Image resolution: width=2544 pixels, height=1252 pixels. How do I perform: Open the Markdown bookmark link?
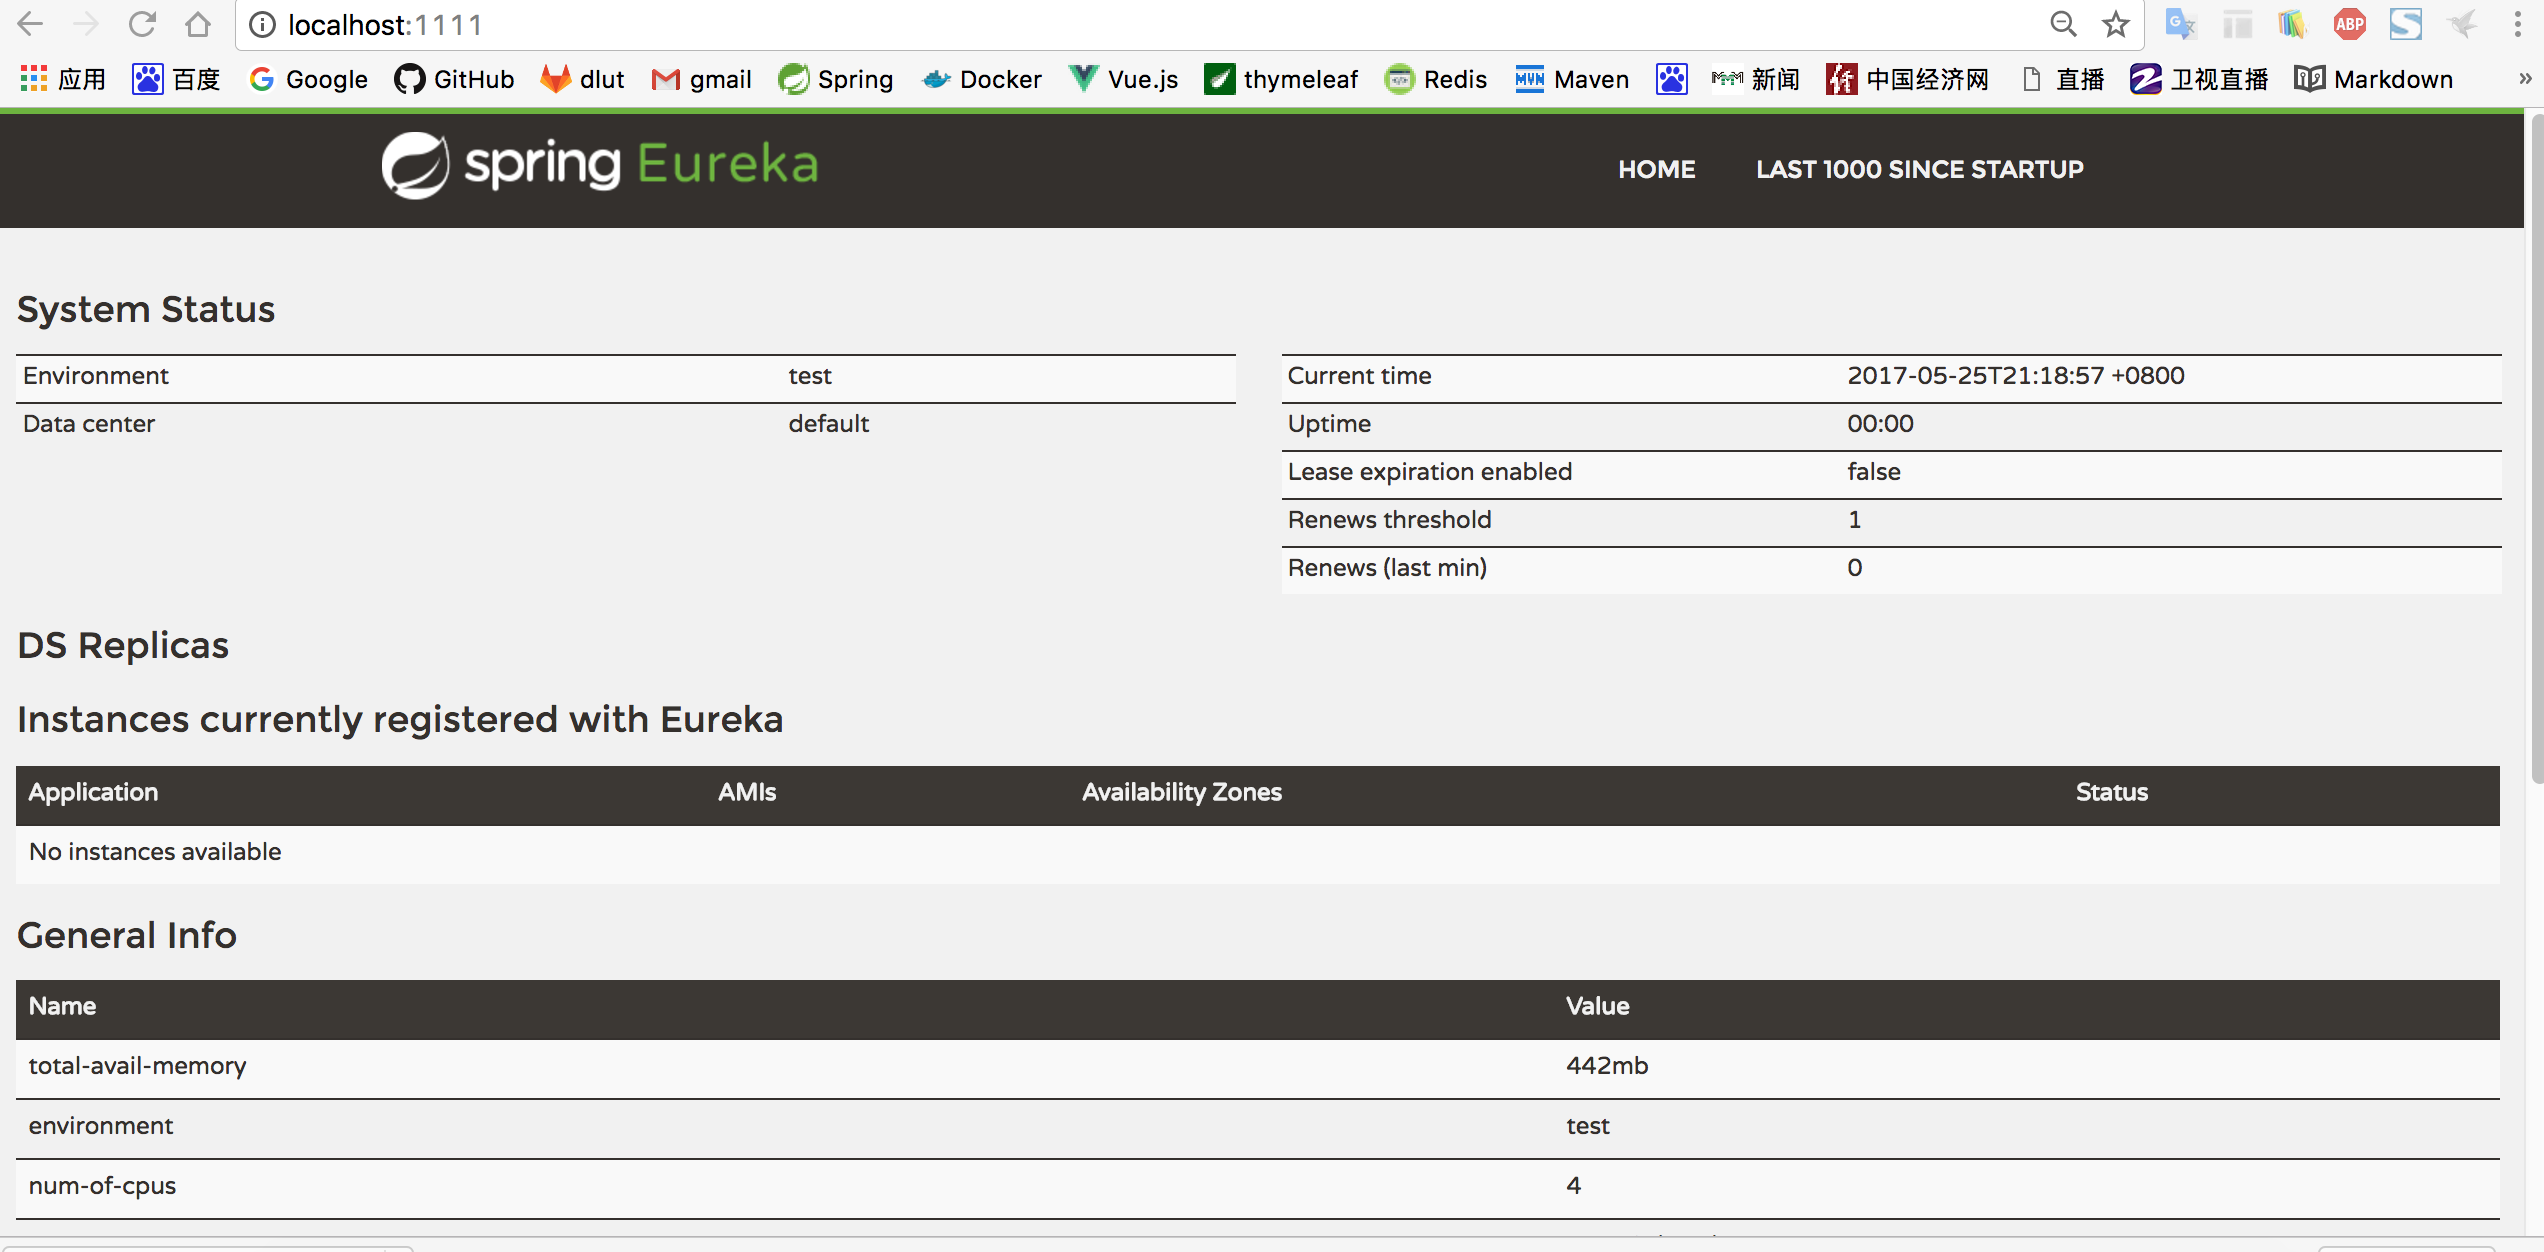(2373, 79)
